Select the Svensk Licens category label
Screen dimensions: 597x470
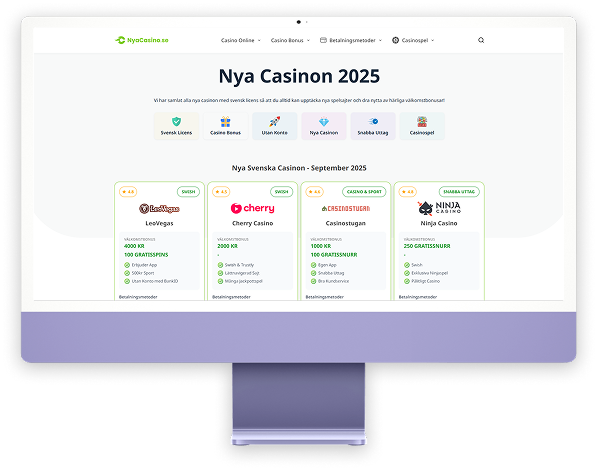pyautogui.click(x=176, y=133)
